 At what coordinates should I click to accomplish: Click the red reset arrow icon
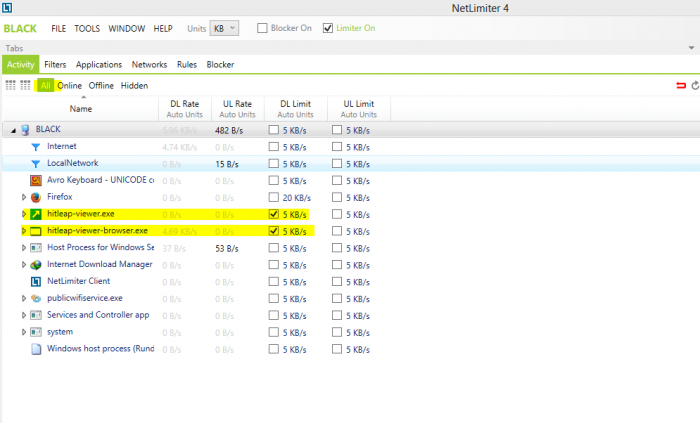point(681,85)
